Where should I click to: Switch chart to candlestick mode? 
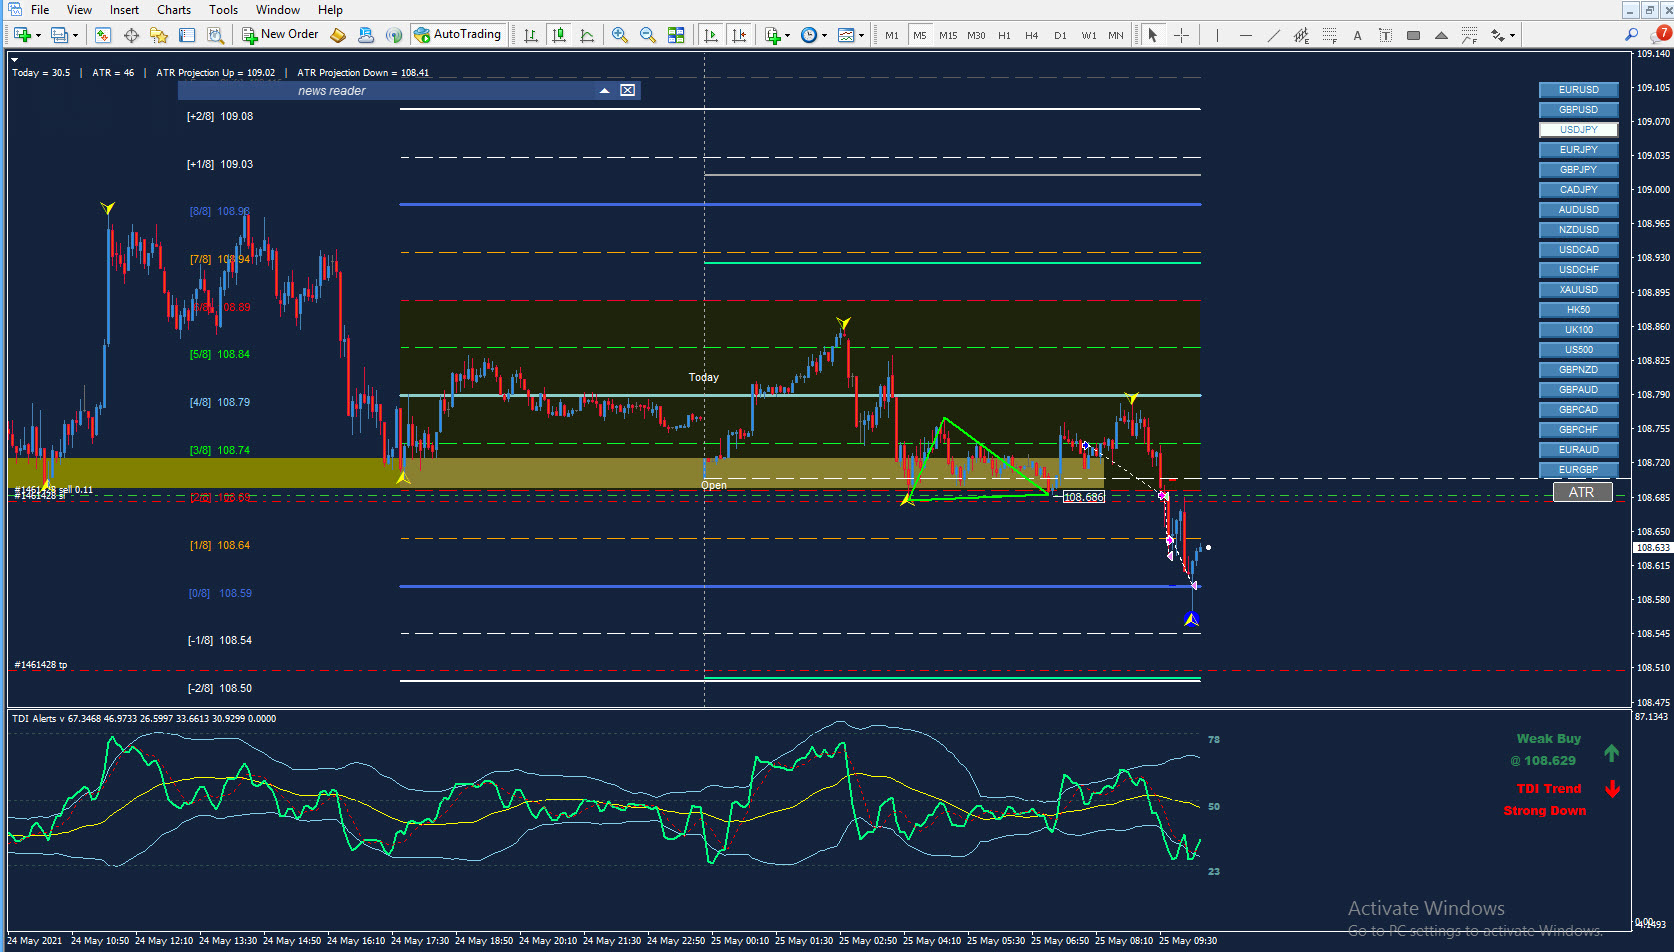click(559, 35)
